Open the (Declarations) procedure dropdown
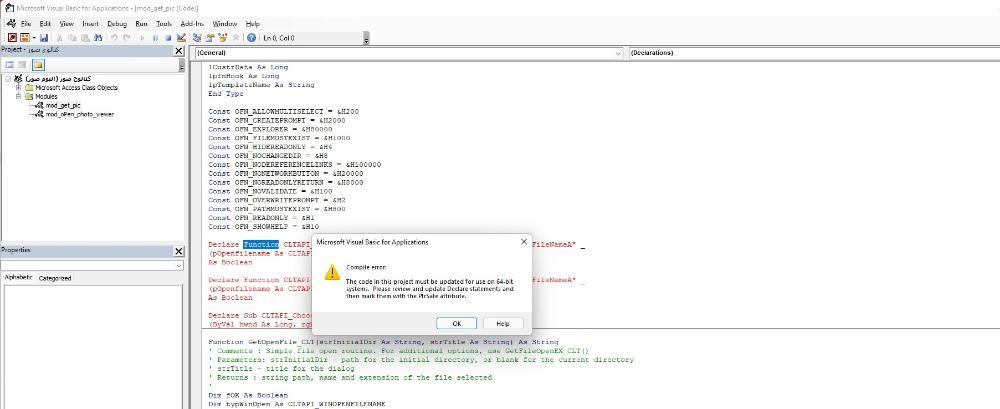This screenshot has width=1000, height=409. (814, 53)
